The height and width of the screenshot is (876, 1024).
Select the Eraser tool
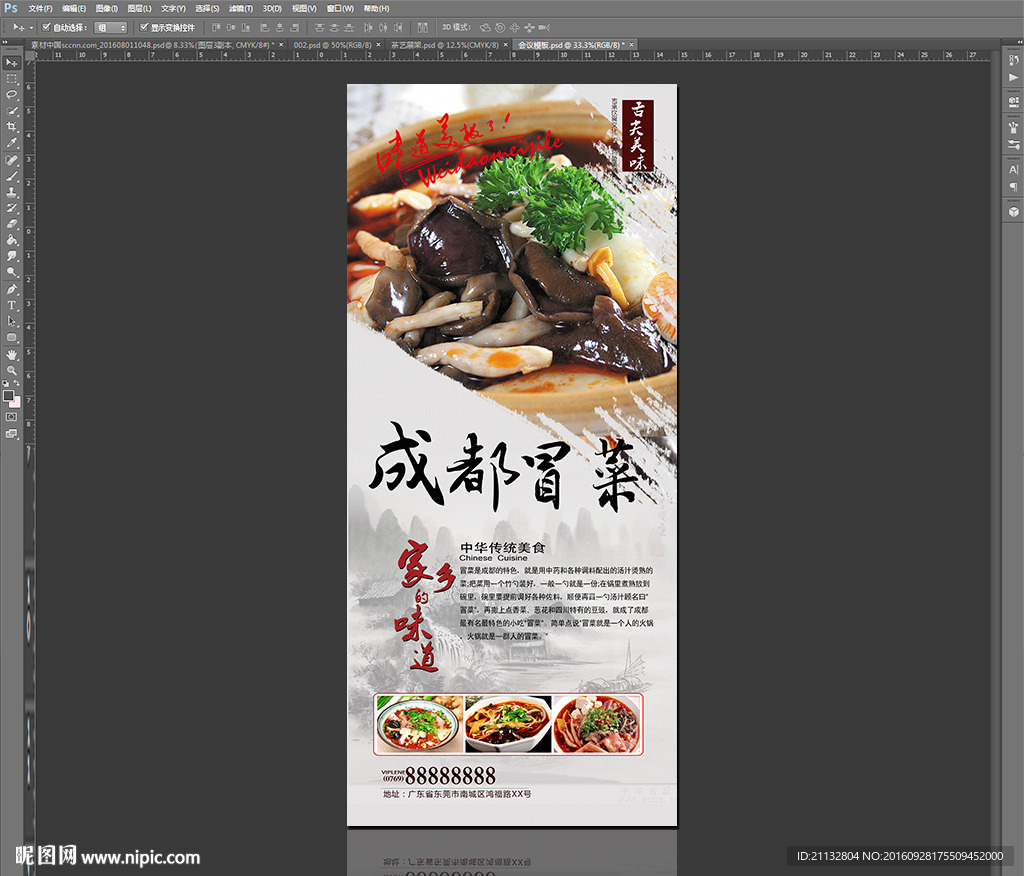click(12, 224)
